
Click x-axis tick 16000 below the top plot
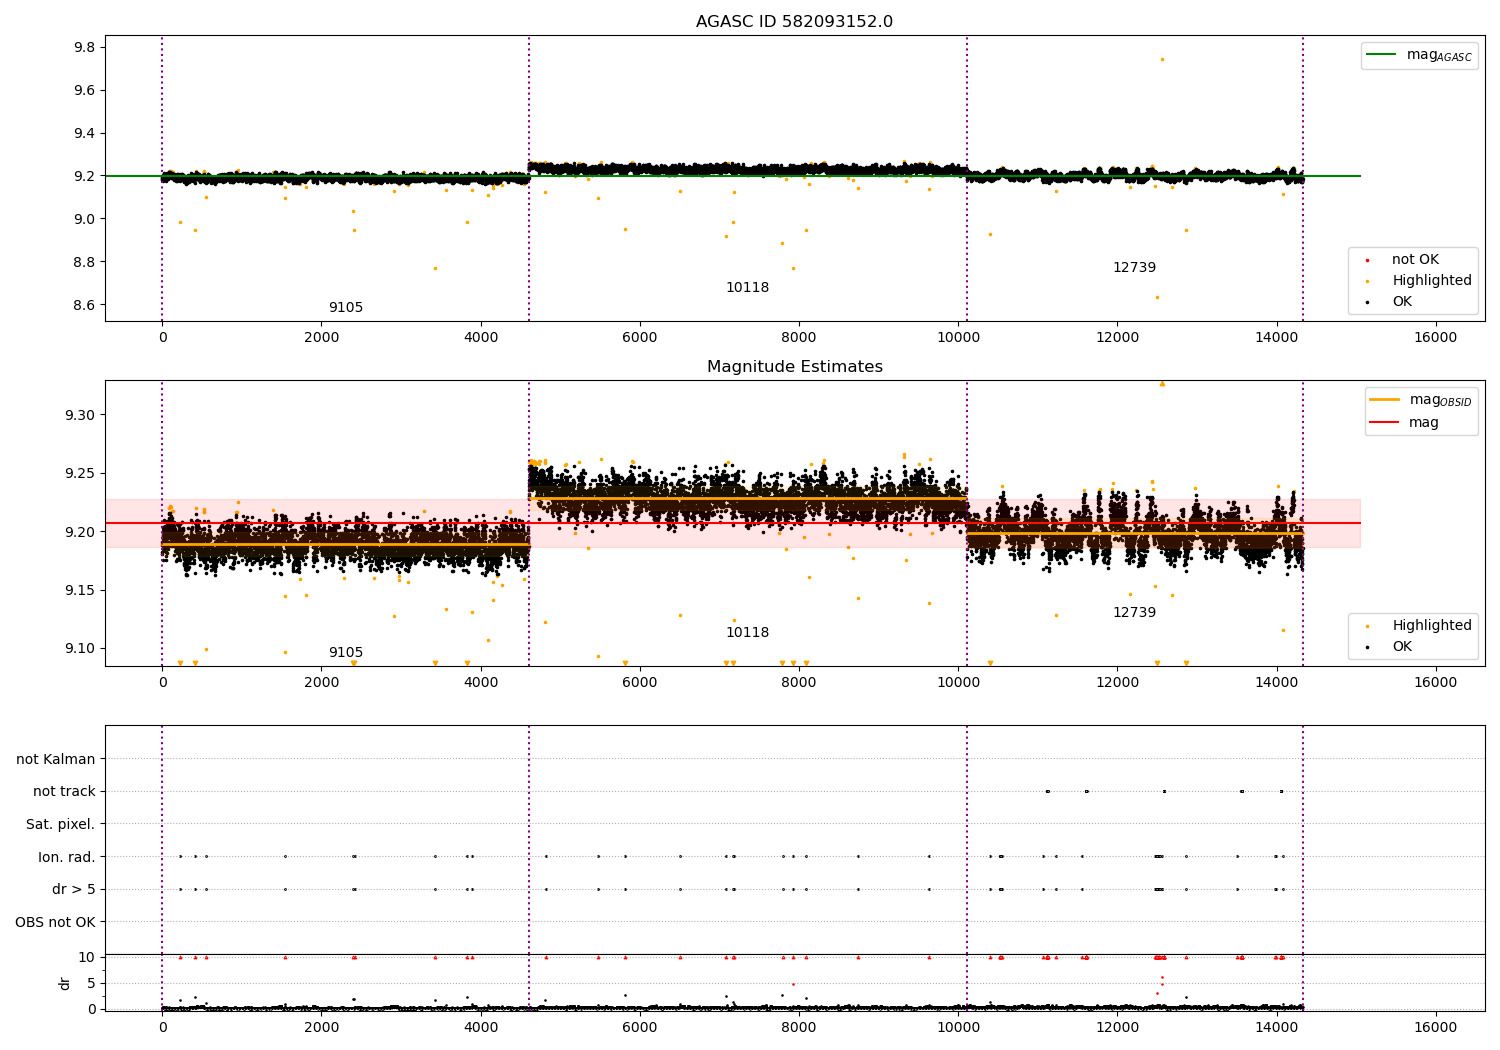point(1435,338)
